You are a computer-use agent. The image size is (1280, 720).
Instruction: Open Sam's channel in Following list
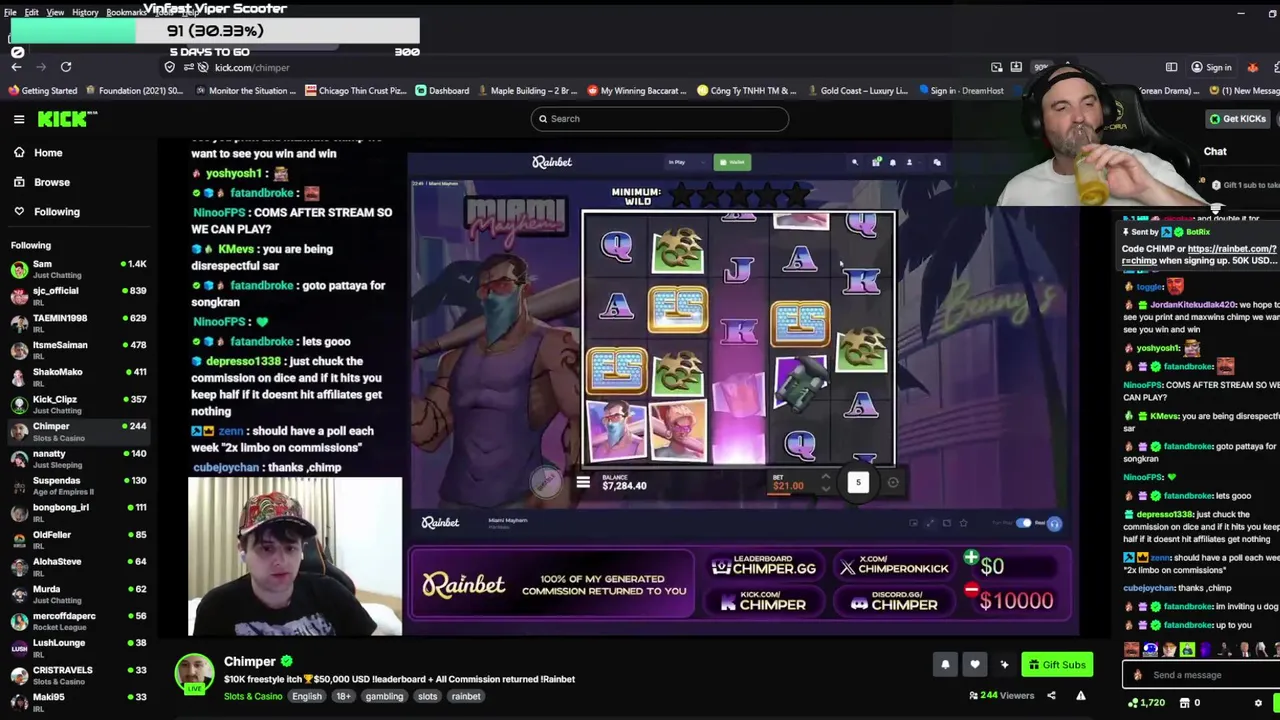point(78,270)
